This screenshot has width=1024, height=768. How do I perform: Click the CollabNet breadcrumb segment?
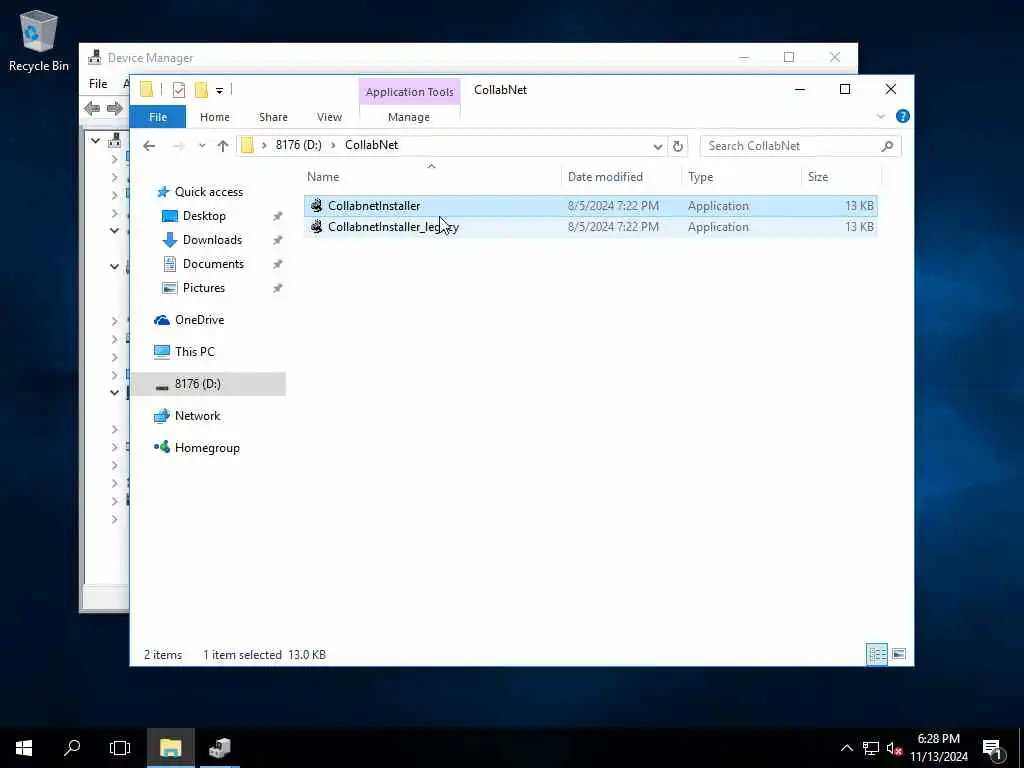coord(371,145)
